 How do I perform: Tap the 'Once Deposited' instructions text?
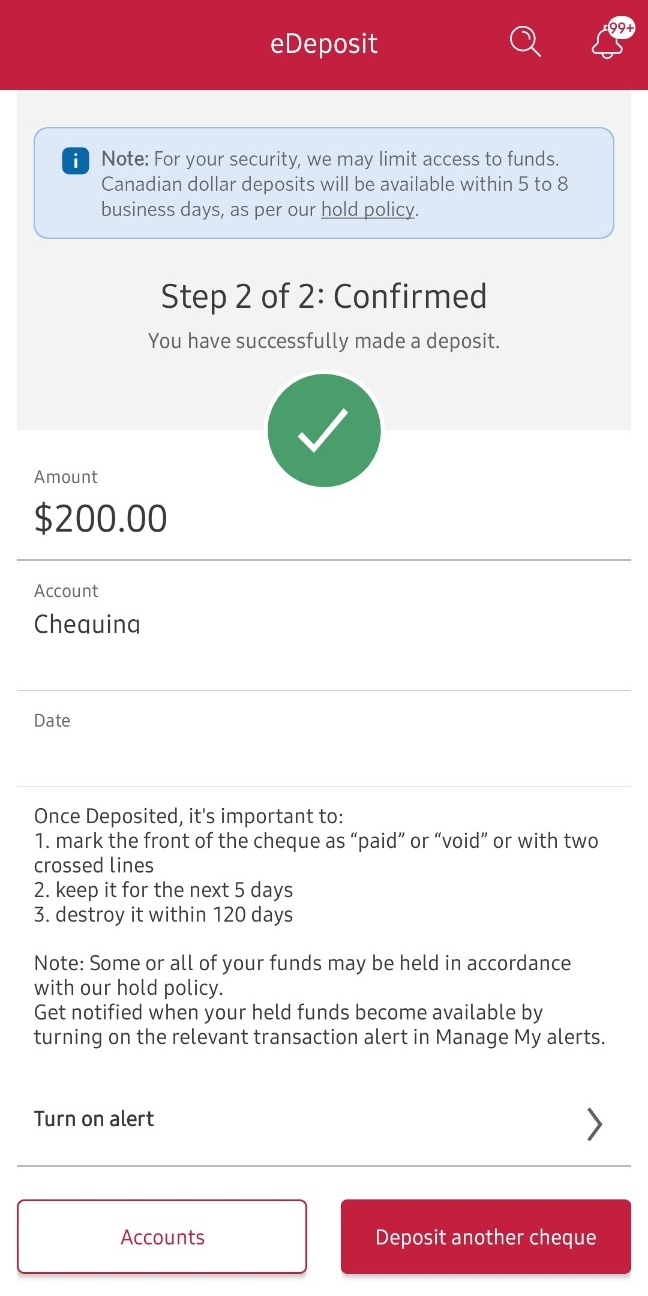click(x=316, y=865)
